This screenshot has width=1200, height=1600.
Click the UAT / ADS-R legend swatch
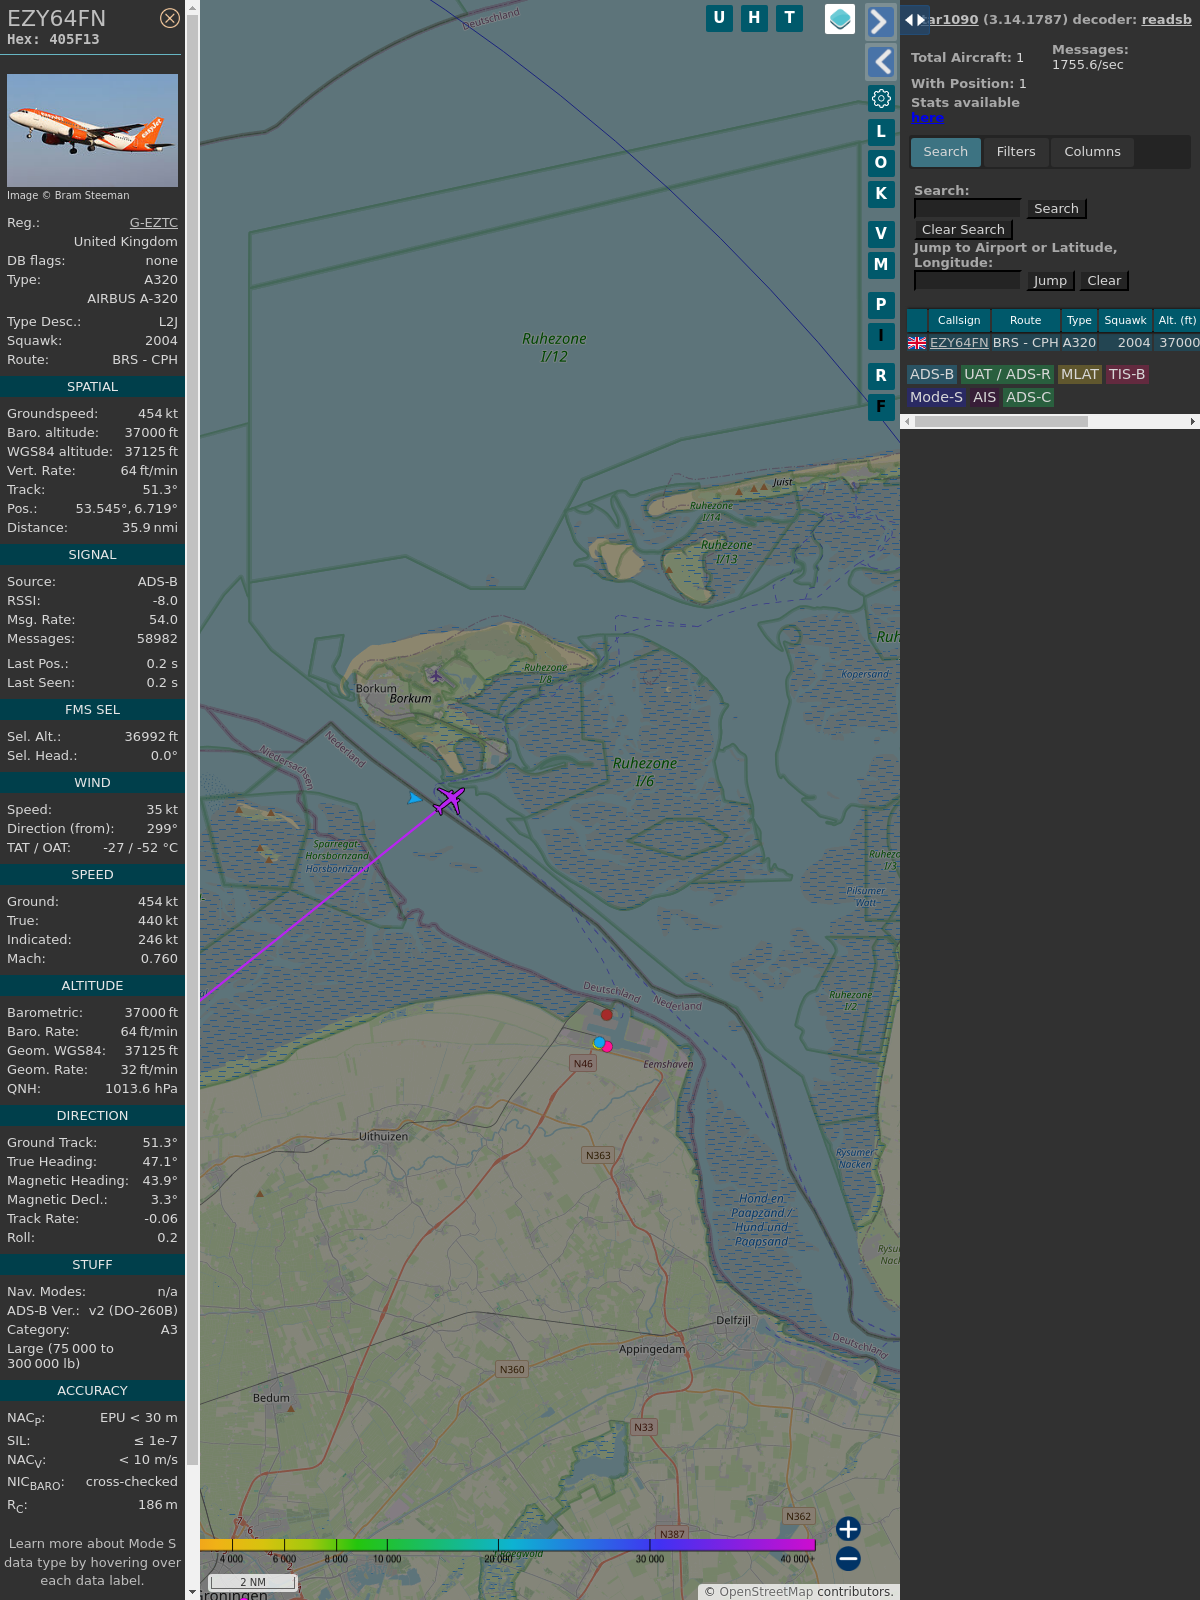point(1007,374)
